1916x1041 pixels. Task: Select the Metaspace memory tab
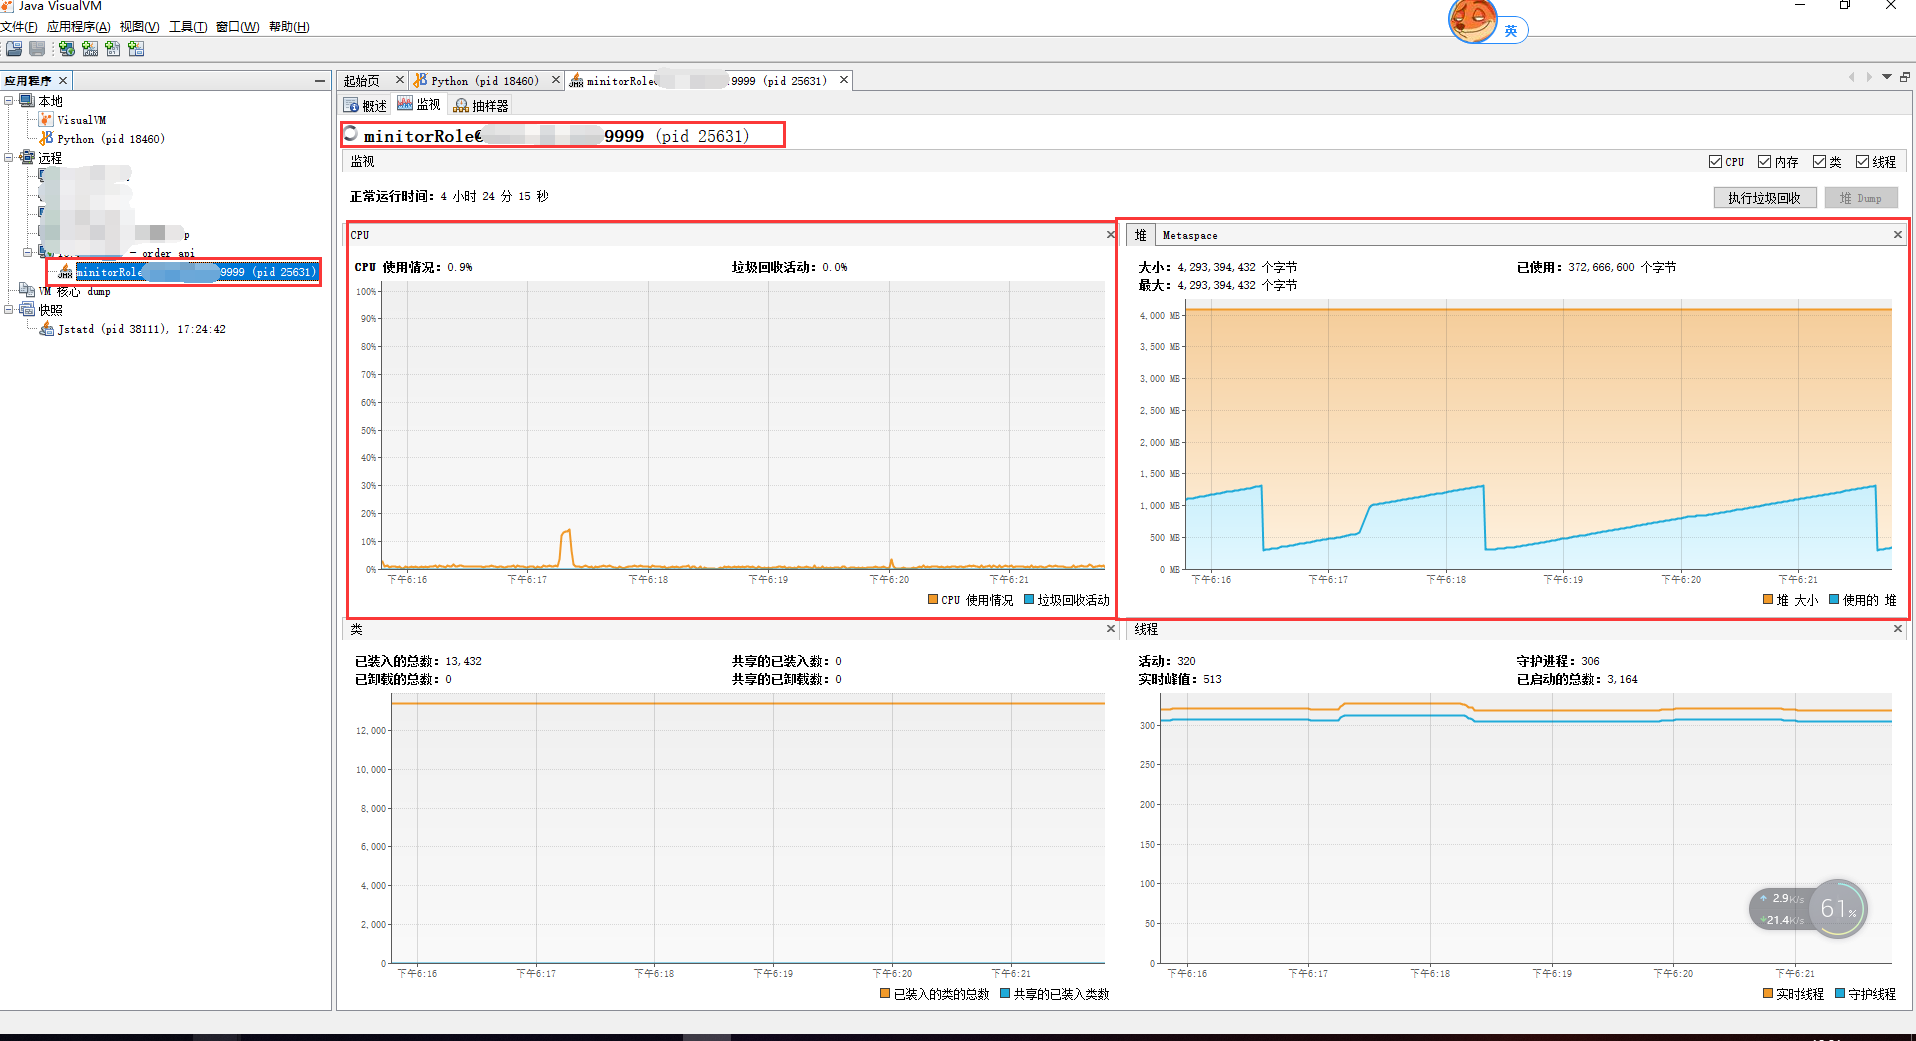(x=1190, y=236)
